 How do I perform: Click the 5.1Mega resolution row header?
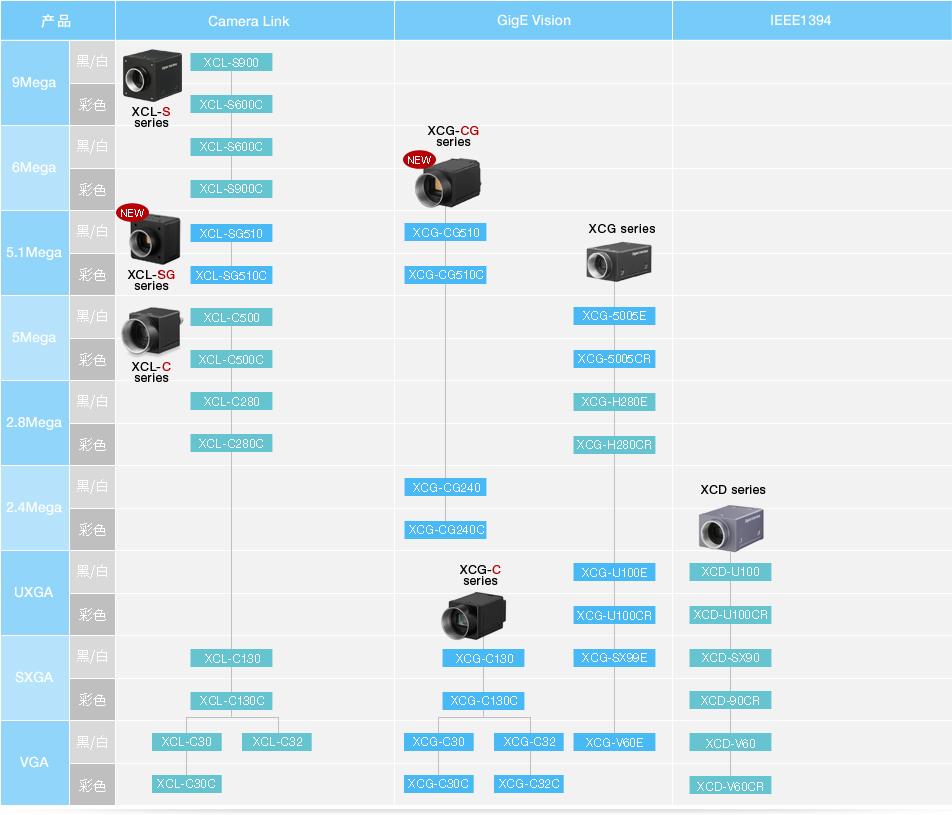34,253
